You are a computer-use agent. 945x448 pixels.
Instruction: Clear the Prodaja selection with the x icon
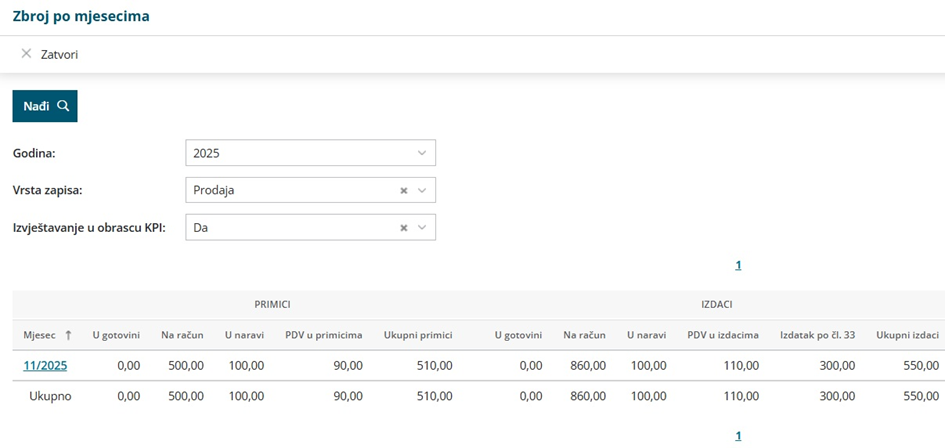point(404,190)
